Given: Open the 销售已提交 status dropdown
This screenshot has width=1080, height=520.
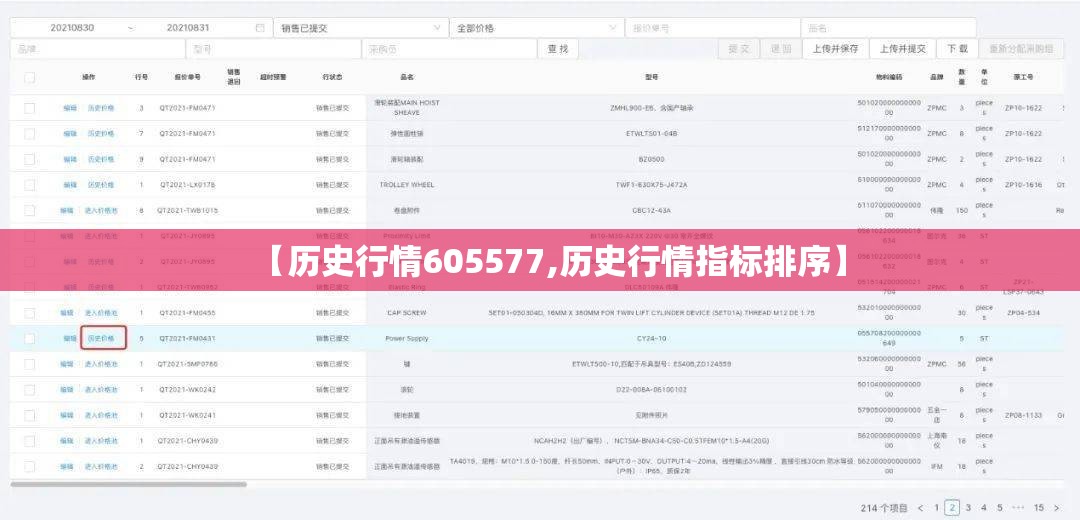Looking at the screenshot, I should [361, 28].
